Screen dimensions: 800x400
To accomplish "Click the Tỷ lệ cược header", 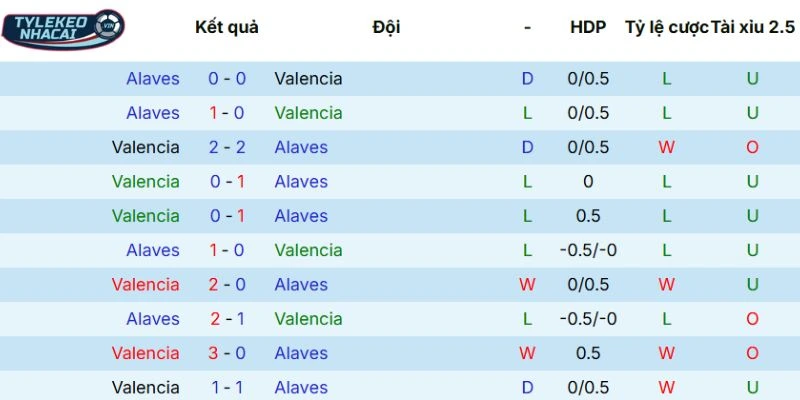I will [666, 27].
